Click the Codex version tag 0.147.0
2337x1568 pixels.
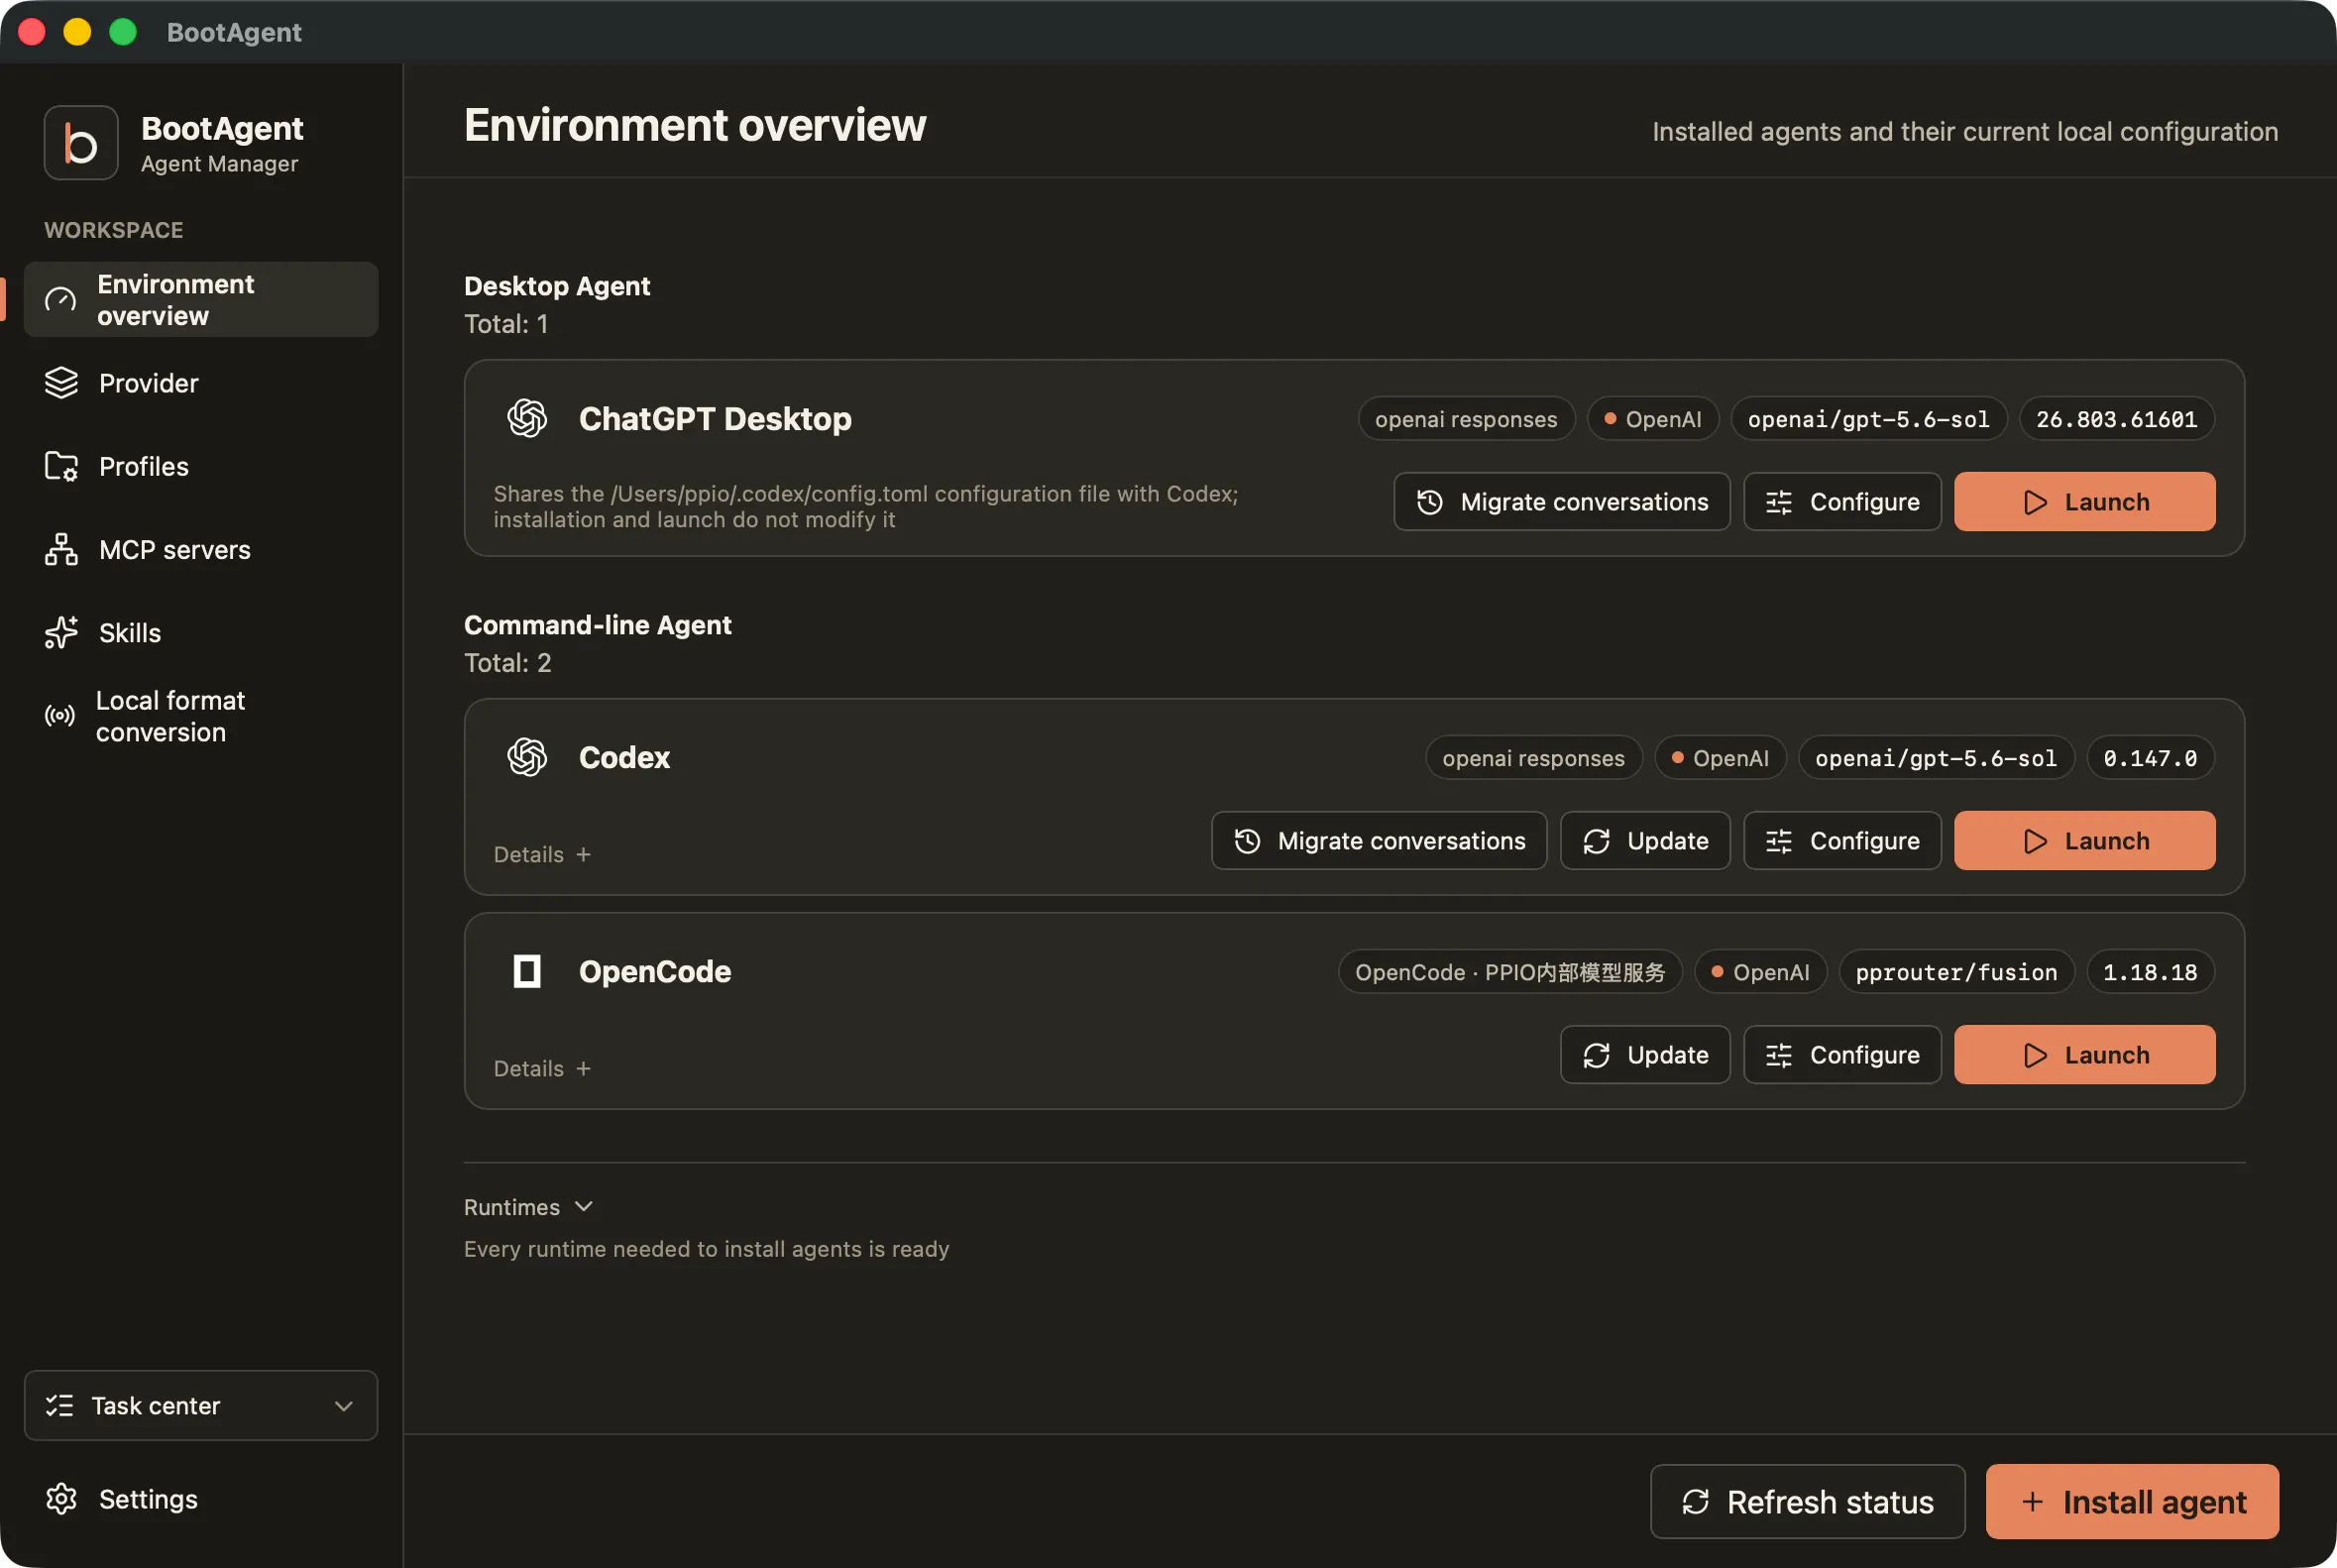[2150, 758]
